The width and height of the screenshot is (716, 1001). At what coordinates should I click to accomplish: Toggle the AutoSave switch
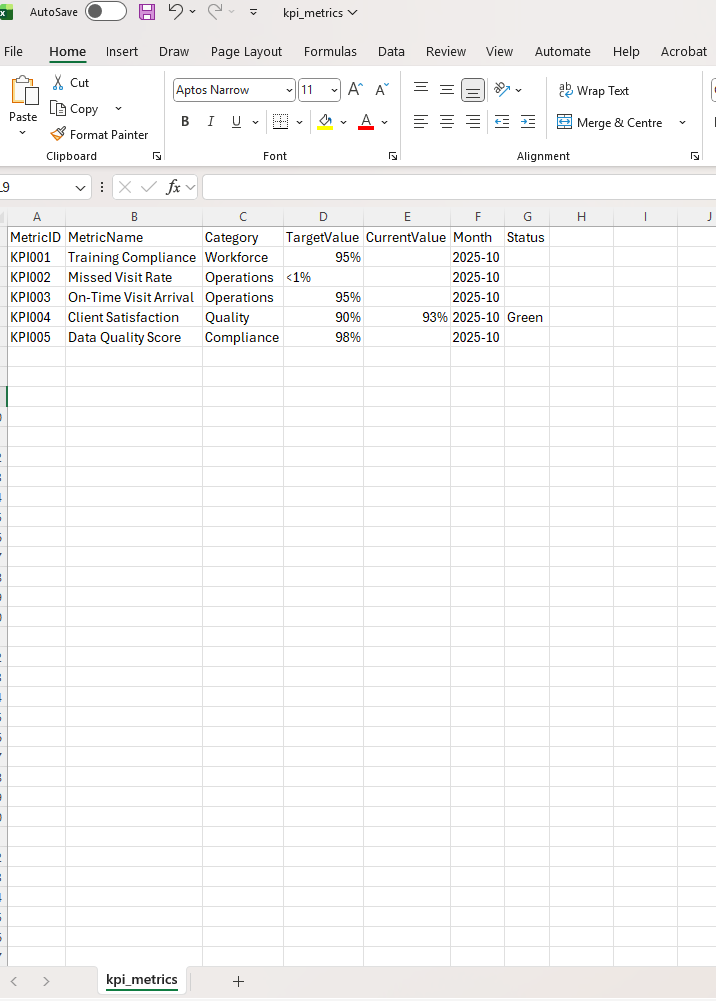[106, 11]
